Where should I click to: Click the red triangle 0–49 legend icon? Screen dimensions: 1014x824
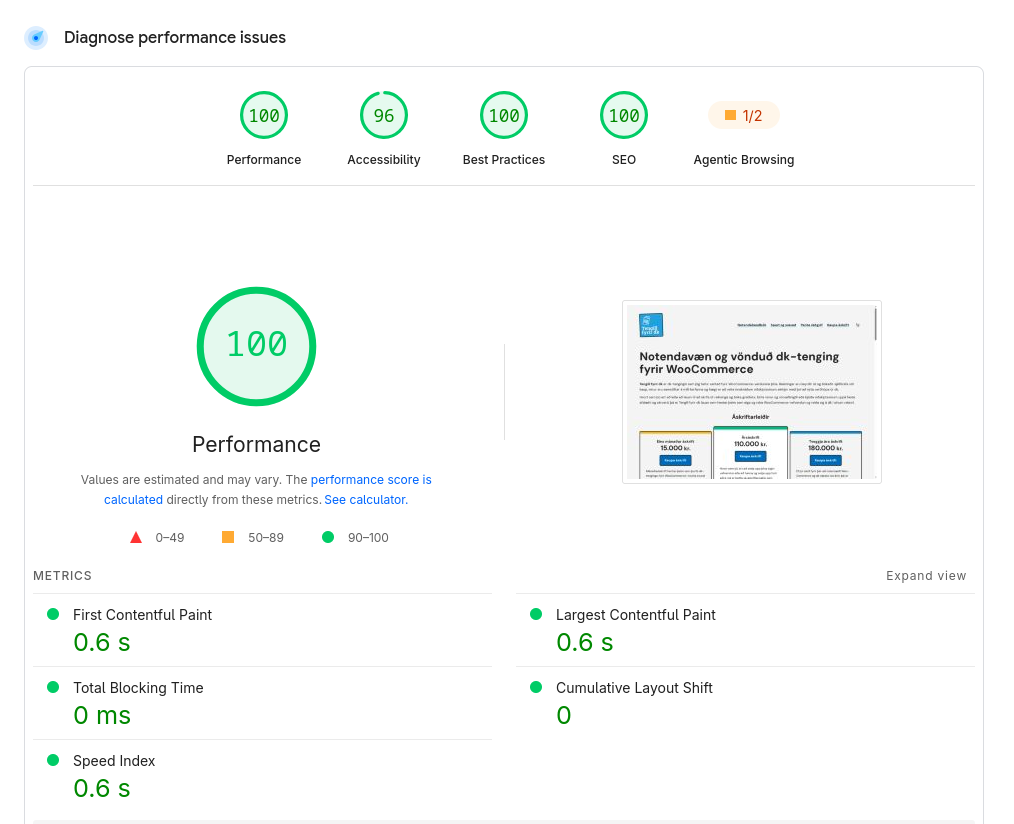(136, 537)
